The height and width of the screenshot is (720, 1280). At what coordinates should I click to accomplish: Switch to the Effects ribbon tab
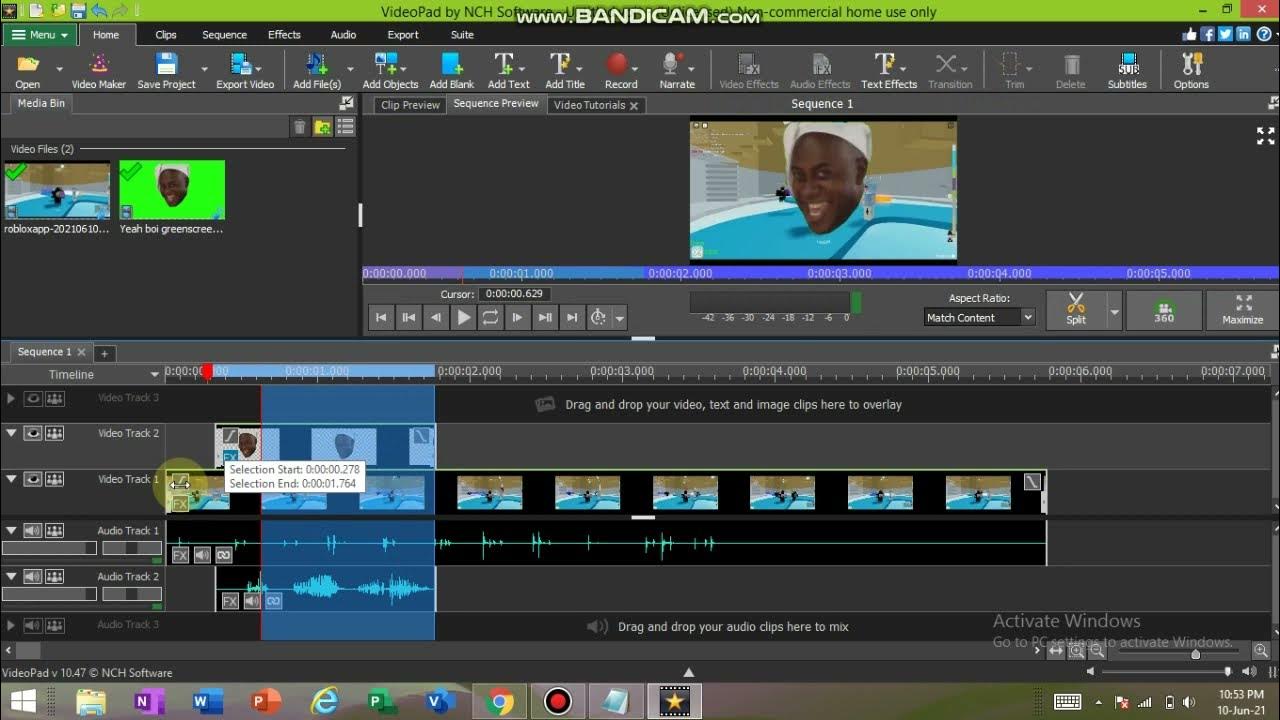(x=284, y=34)
